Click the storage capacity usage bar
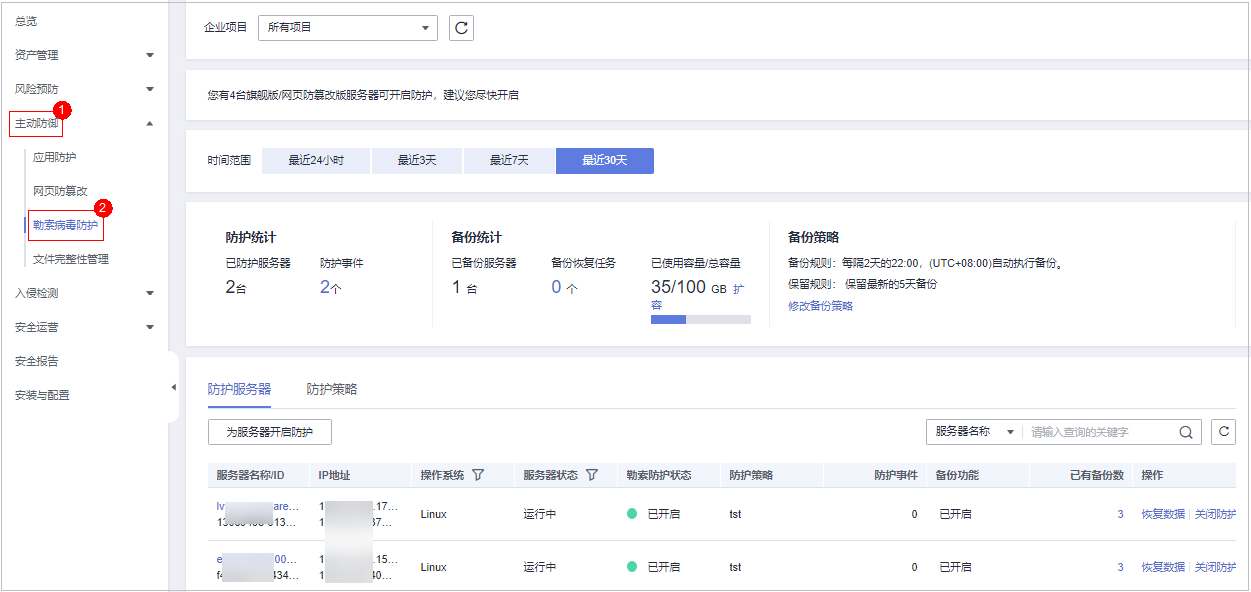1251x592 pixels. click(x=700, y=320)
